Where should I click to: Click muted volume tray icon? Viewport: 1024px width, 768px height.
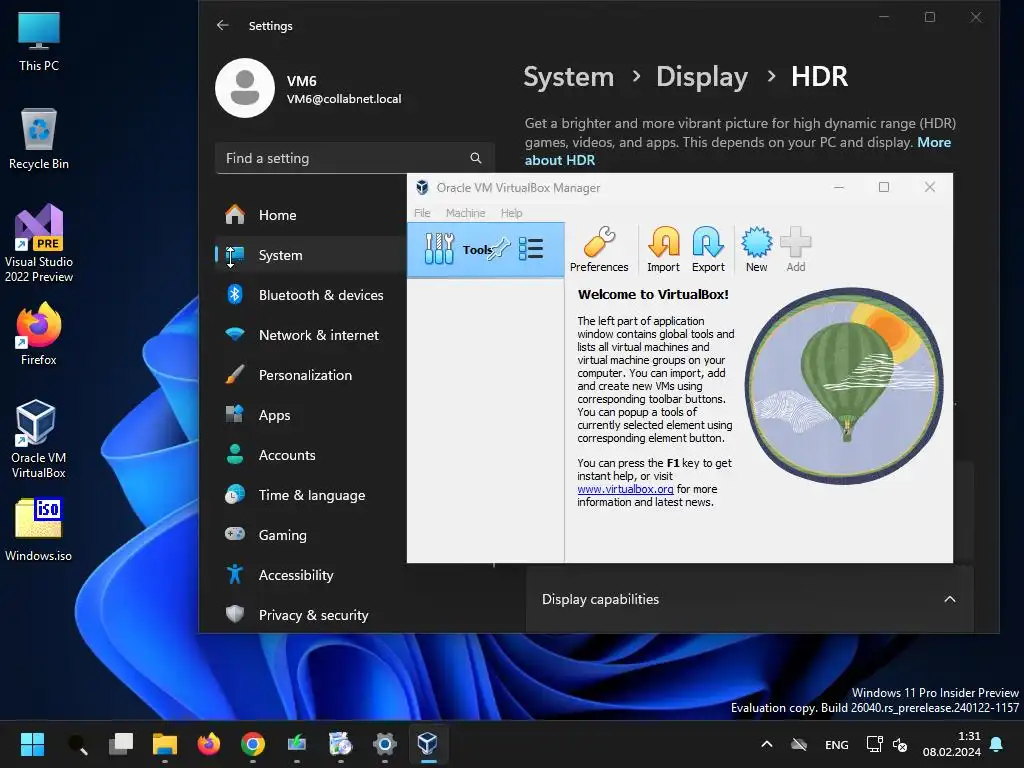click(x=900, y=744)
